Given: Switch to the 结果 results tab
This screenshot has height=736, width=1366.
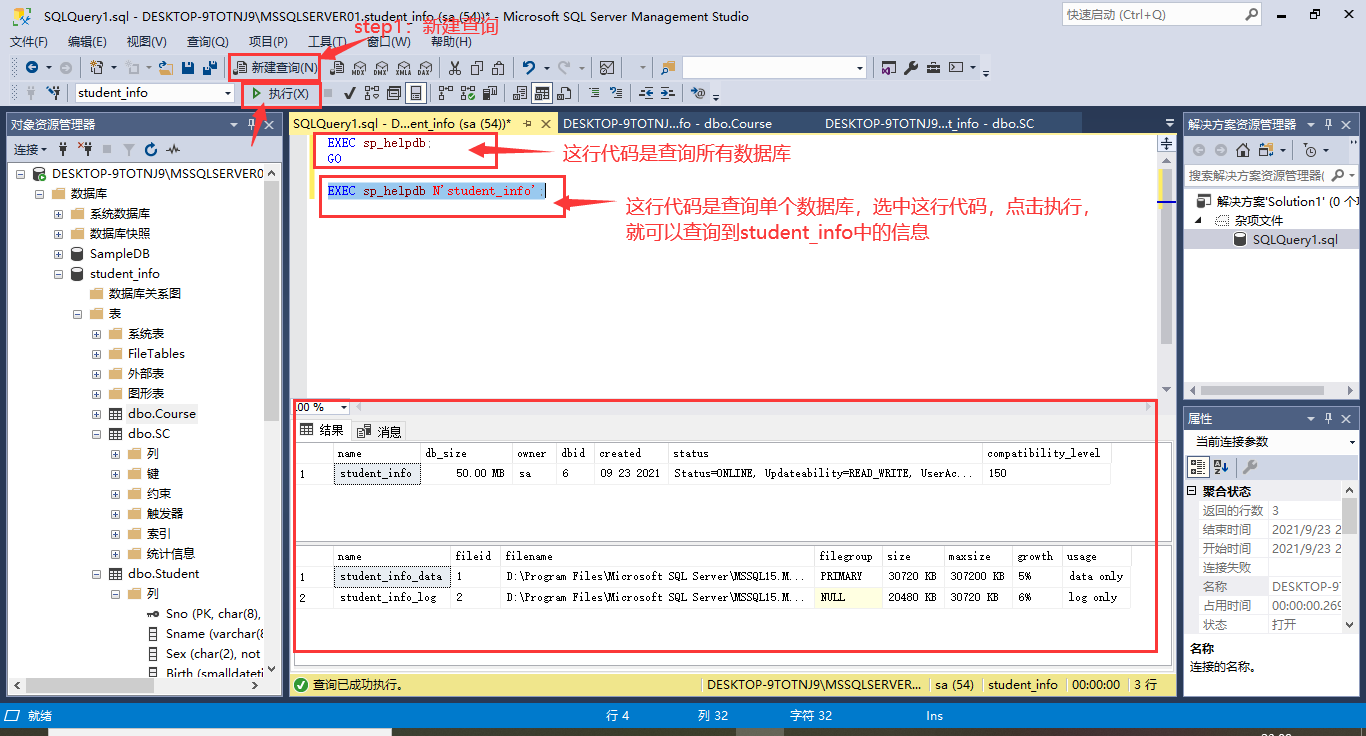Looking at the screenshot, I should point(322,431).
